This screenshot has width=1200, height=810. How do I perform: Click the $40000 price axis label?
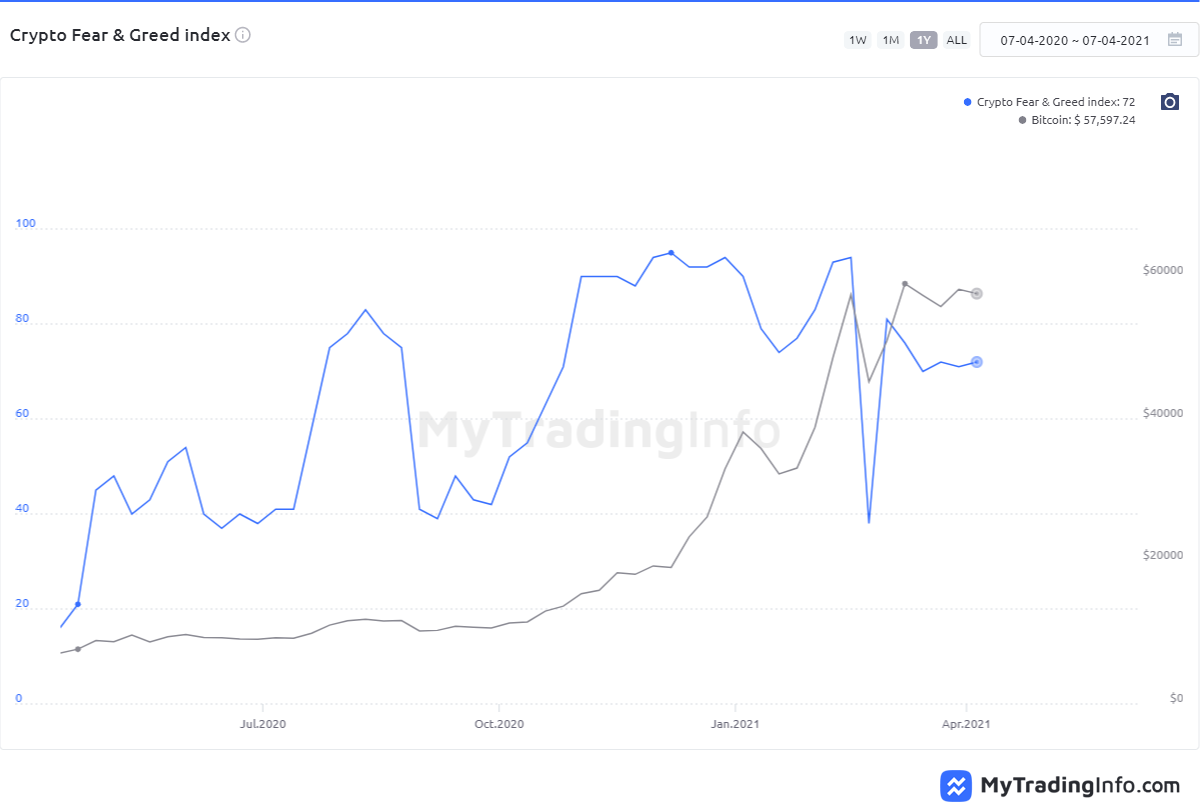1163,414
